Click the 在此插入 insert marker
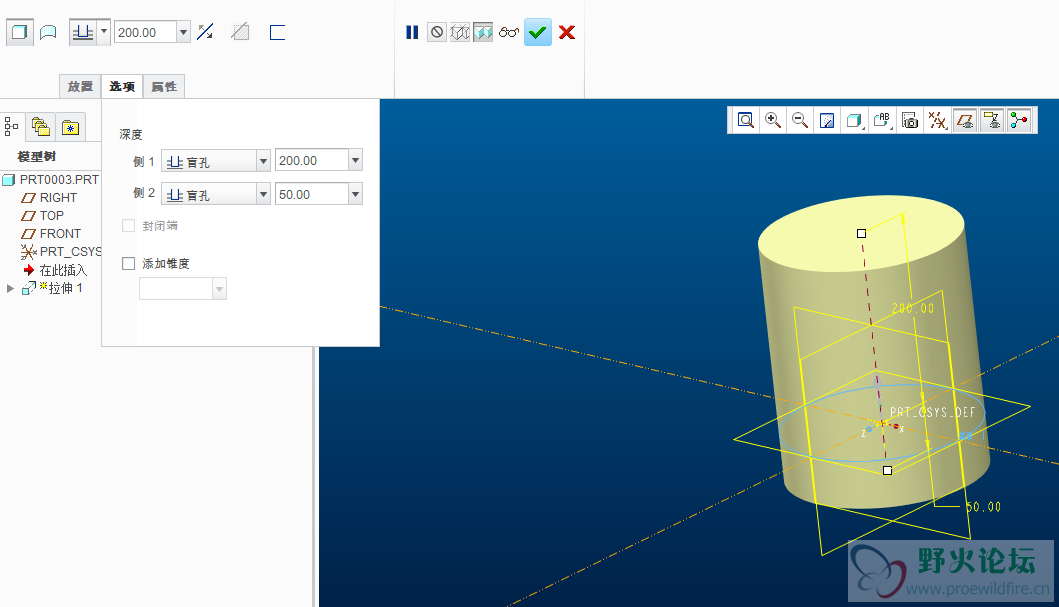This screenshot has width=1059, height=607. point(55,270)
